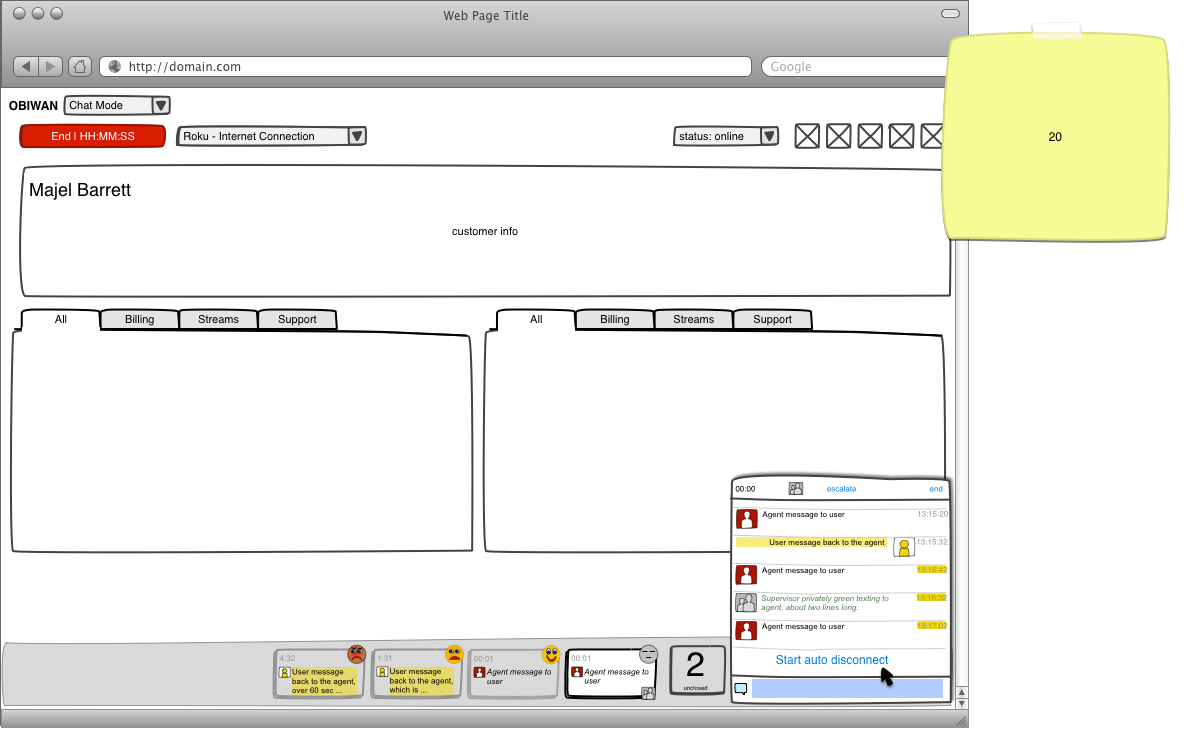
Task: Click the status dropdown arrow
Action: click(x=769, y=136)
